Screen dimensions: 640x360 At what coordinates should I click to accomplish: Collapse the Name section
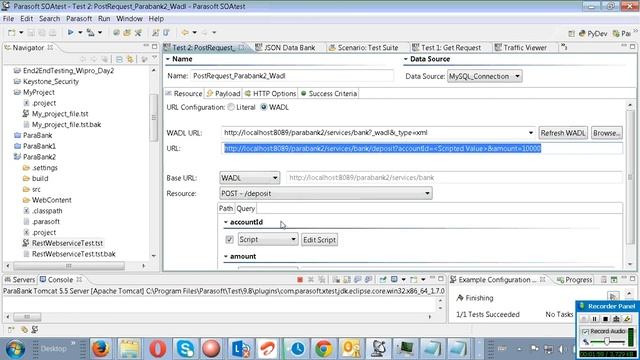point(168,59)
